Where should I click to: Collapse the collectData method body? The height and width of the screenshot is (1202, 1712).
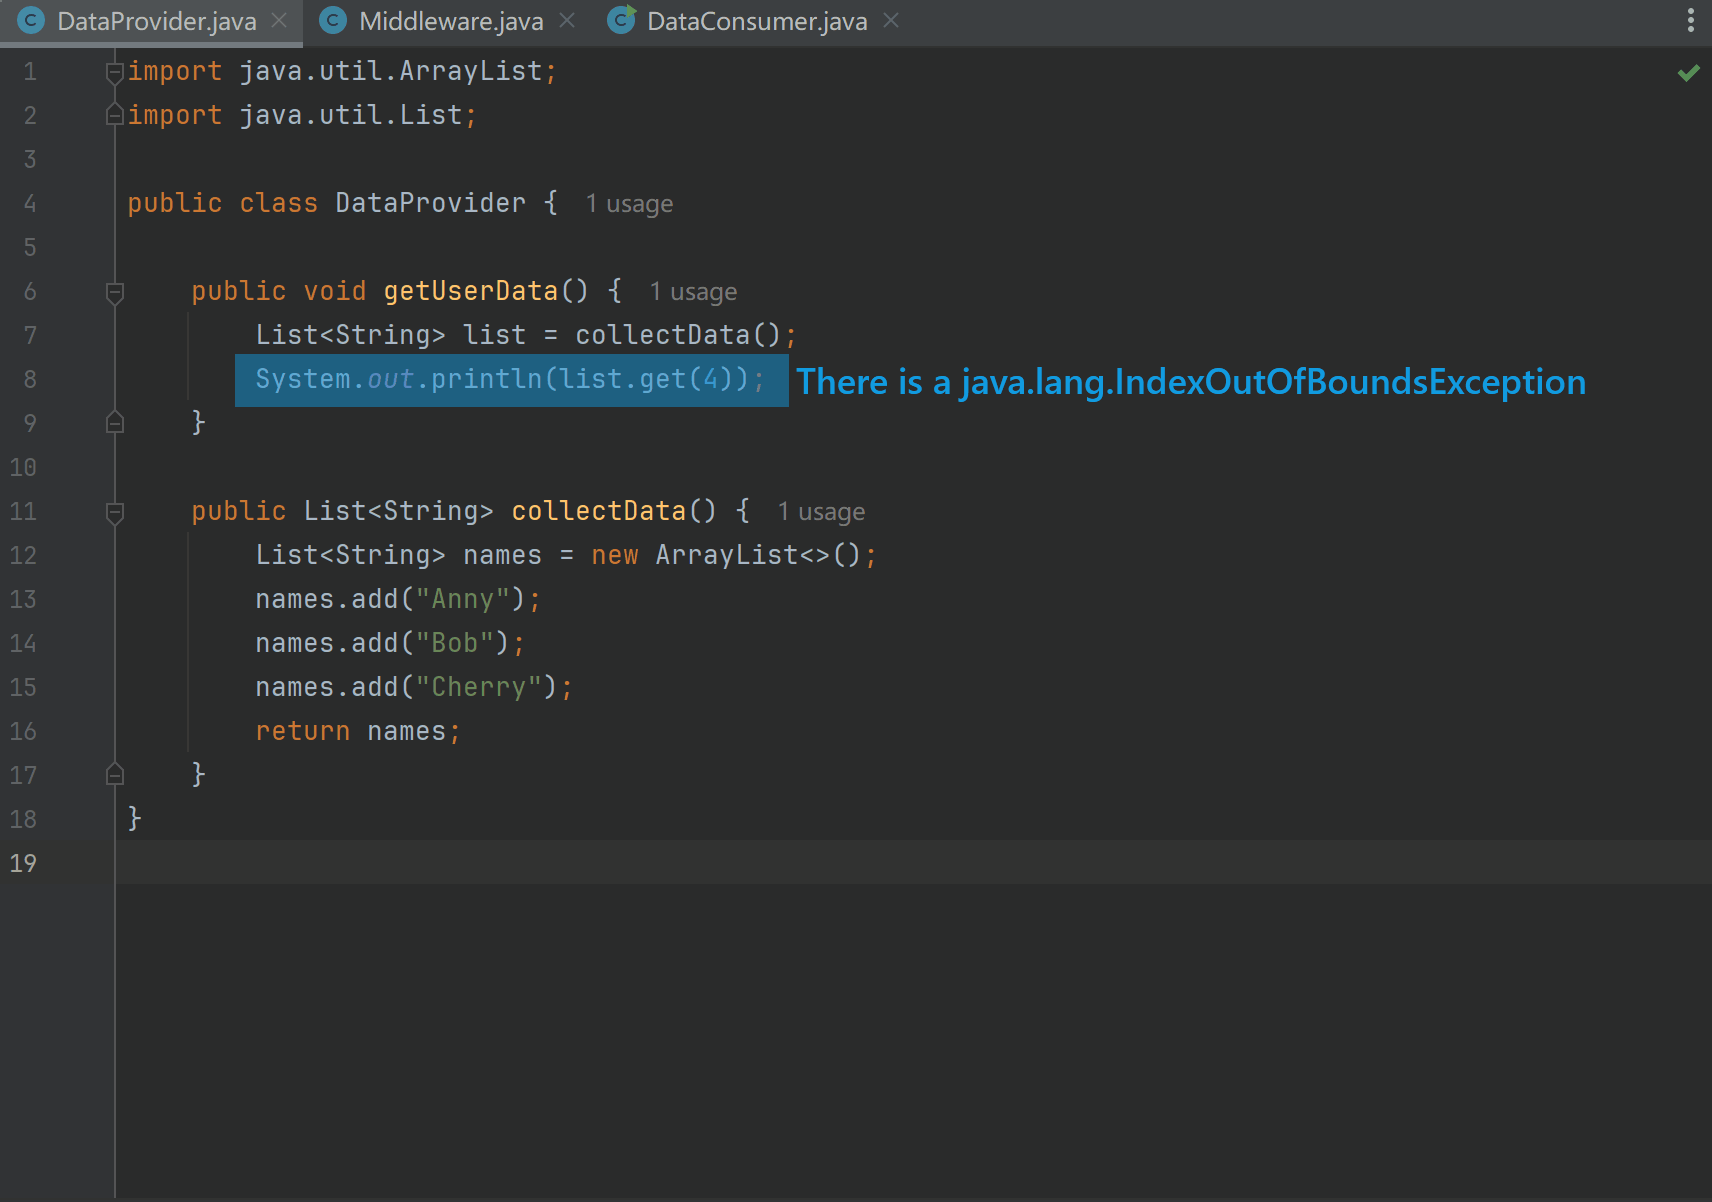click(x=115, y=511)
